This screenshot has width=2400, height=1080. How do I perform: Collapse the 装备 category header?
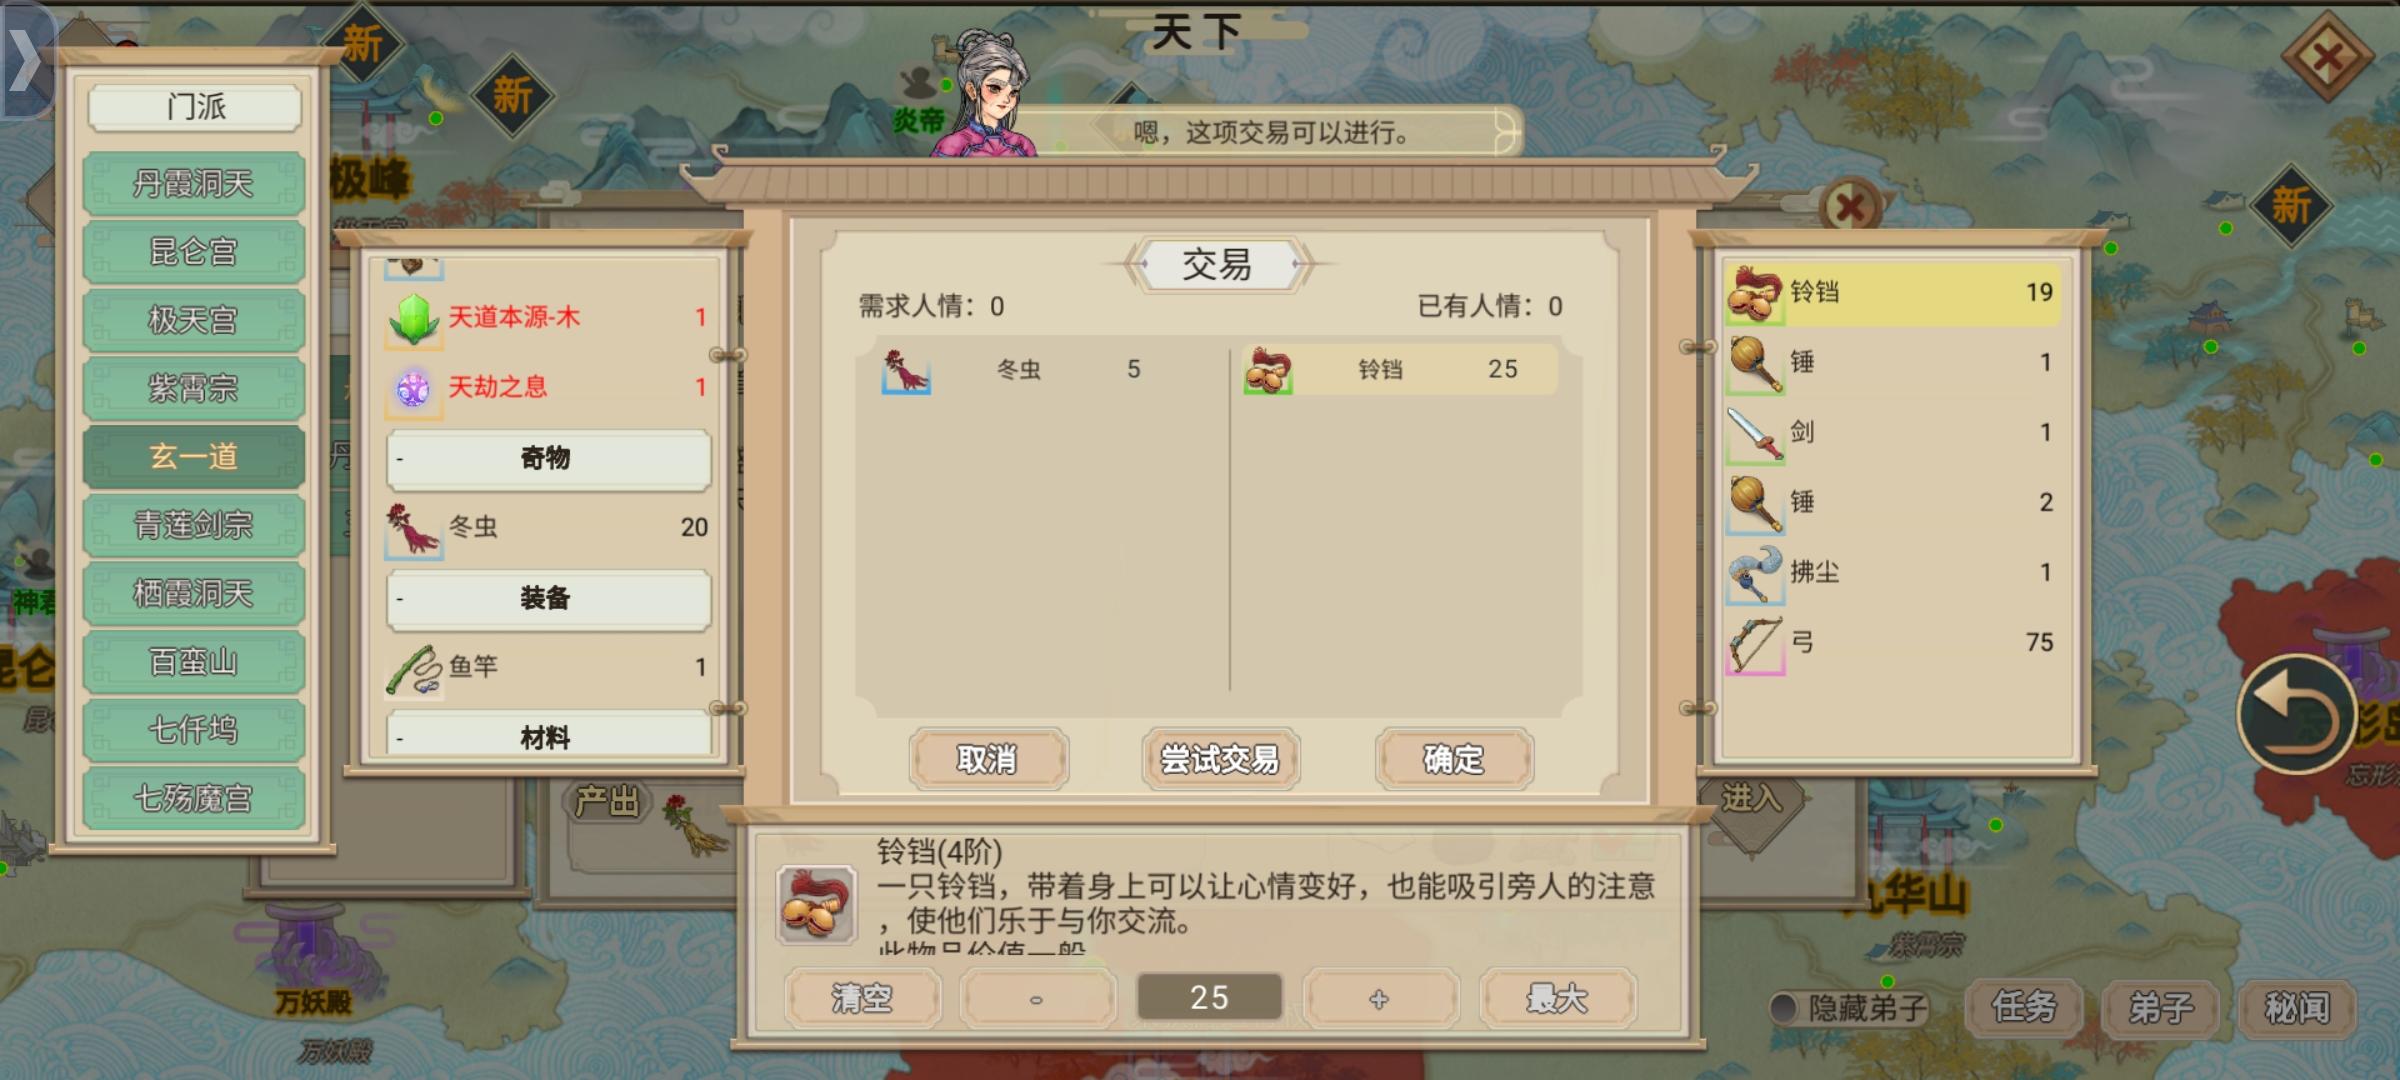(548, 599)
